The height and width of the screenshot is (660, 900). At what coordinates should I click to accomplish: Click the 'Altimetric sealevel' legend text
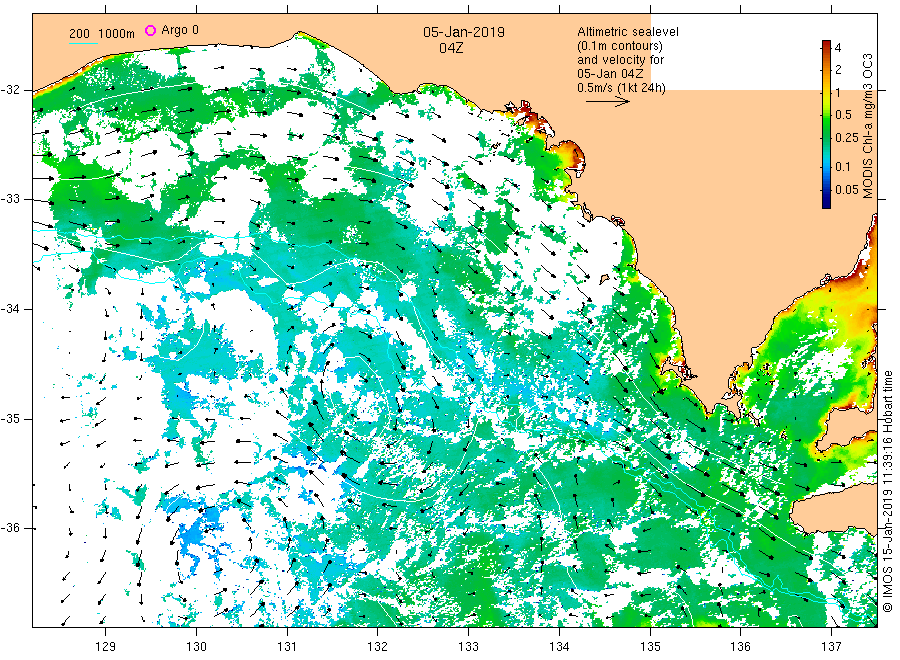coord(628,32)
